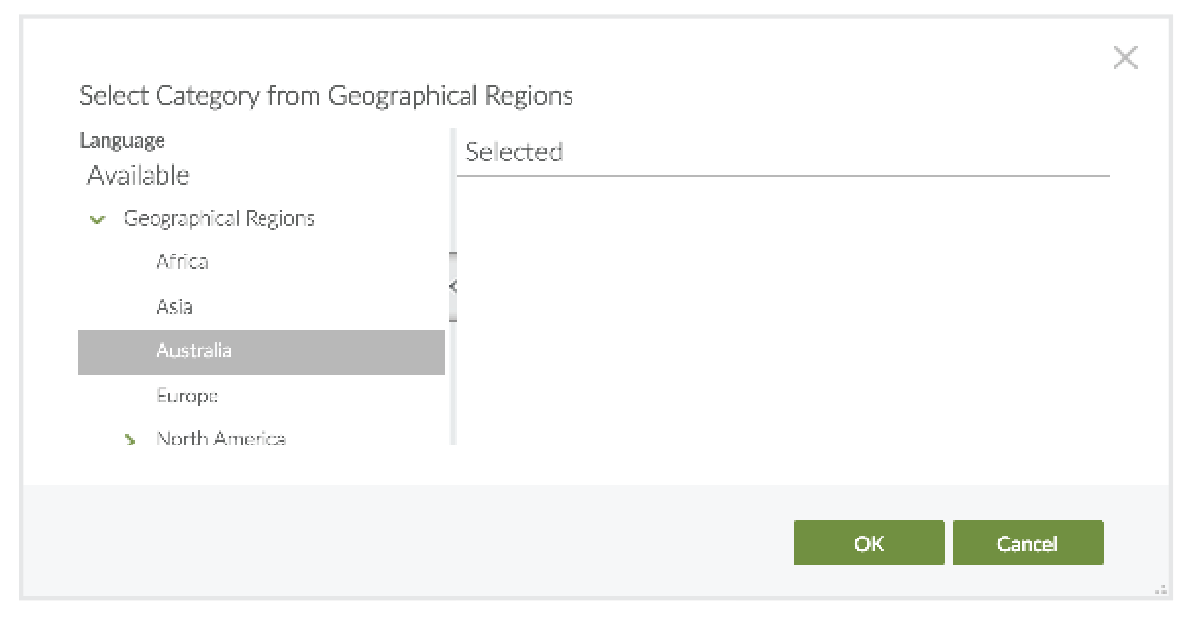Image resolution: width=1202 pixels, height=618 pixels.
Task: Click the splitter collapse arrow handle
Action: (453, 287)
